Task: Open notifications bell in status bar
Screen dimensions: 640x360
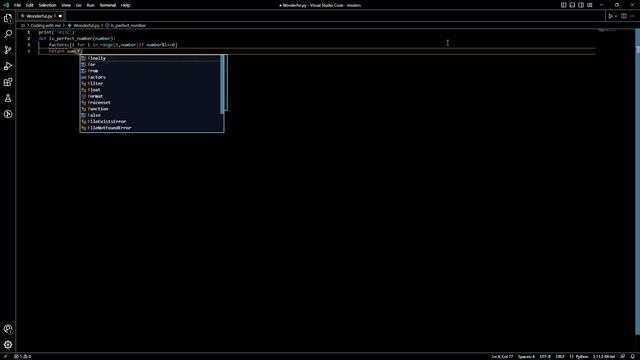Action: coord(632,356)
